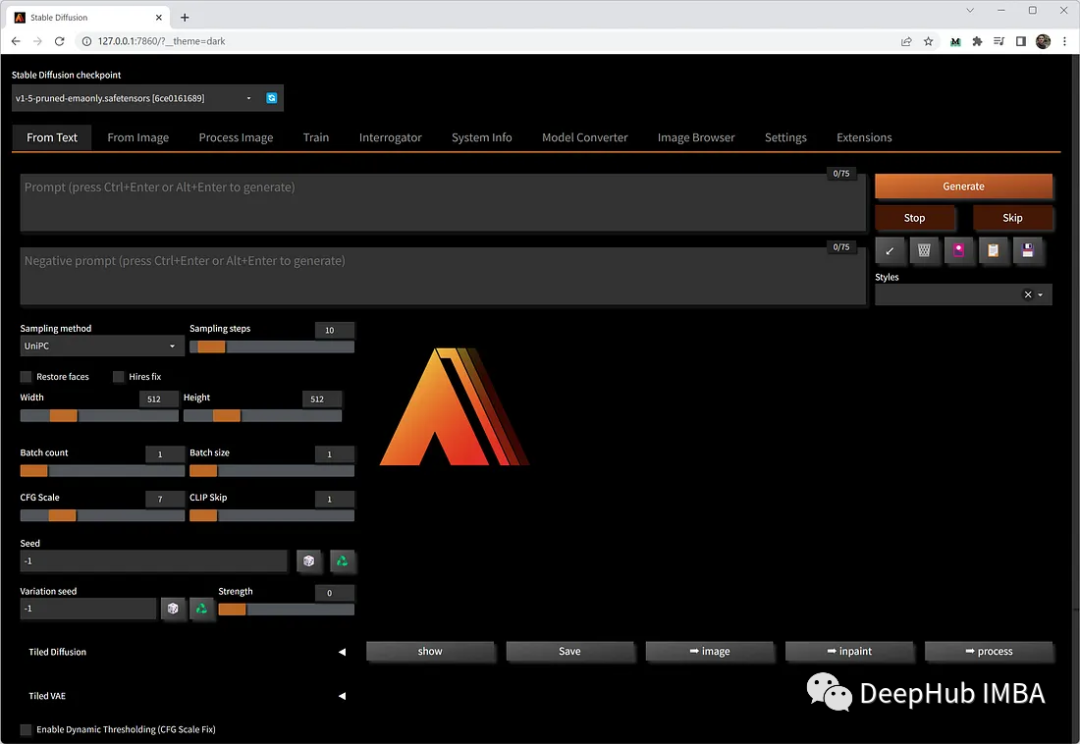Enable Restore faces checkbox
This screenshot has height=744, width=1080.
coord(26,377)
